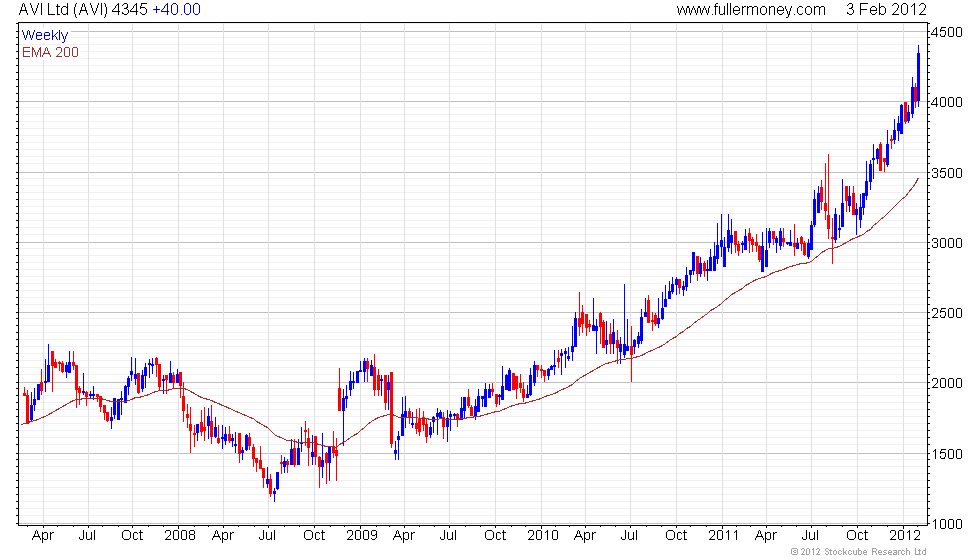The height and width of the screenshot is (560, 980).
Task: Click the 2500 price axis label
Action: coord(946,313)
